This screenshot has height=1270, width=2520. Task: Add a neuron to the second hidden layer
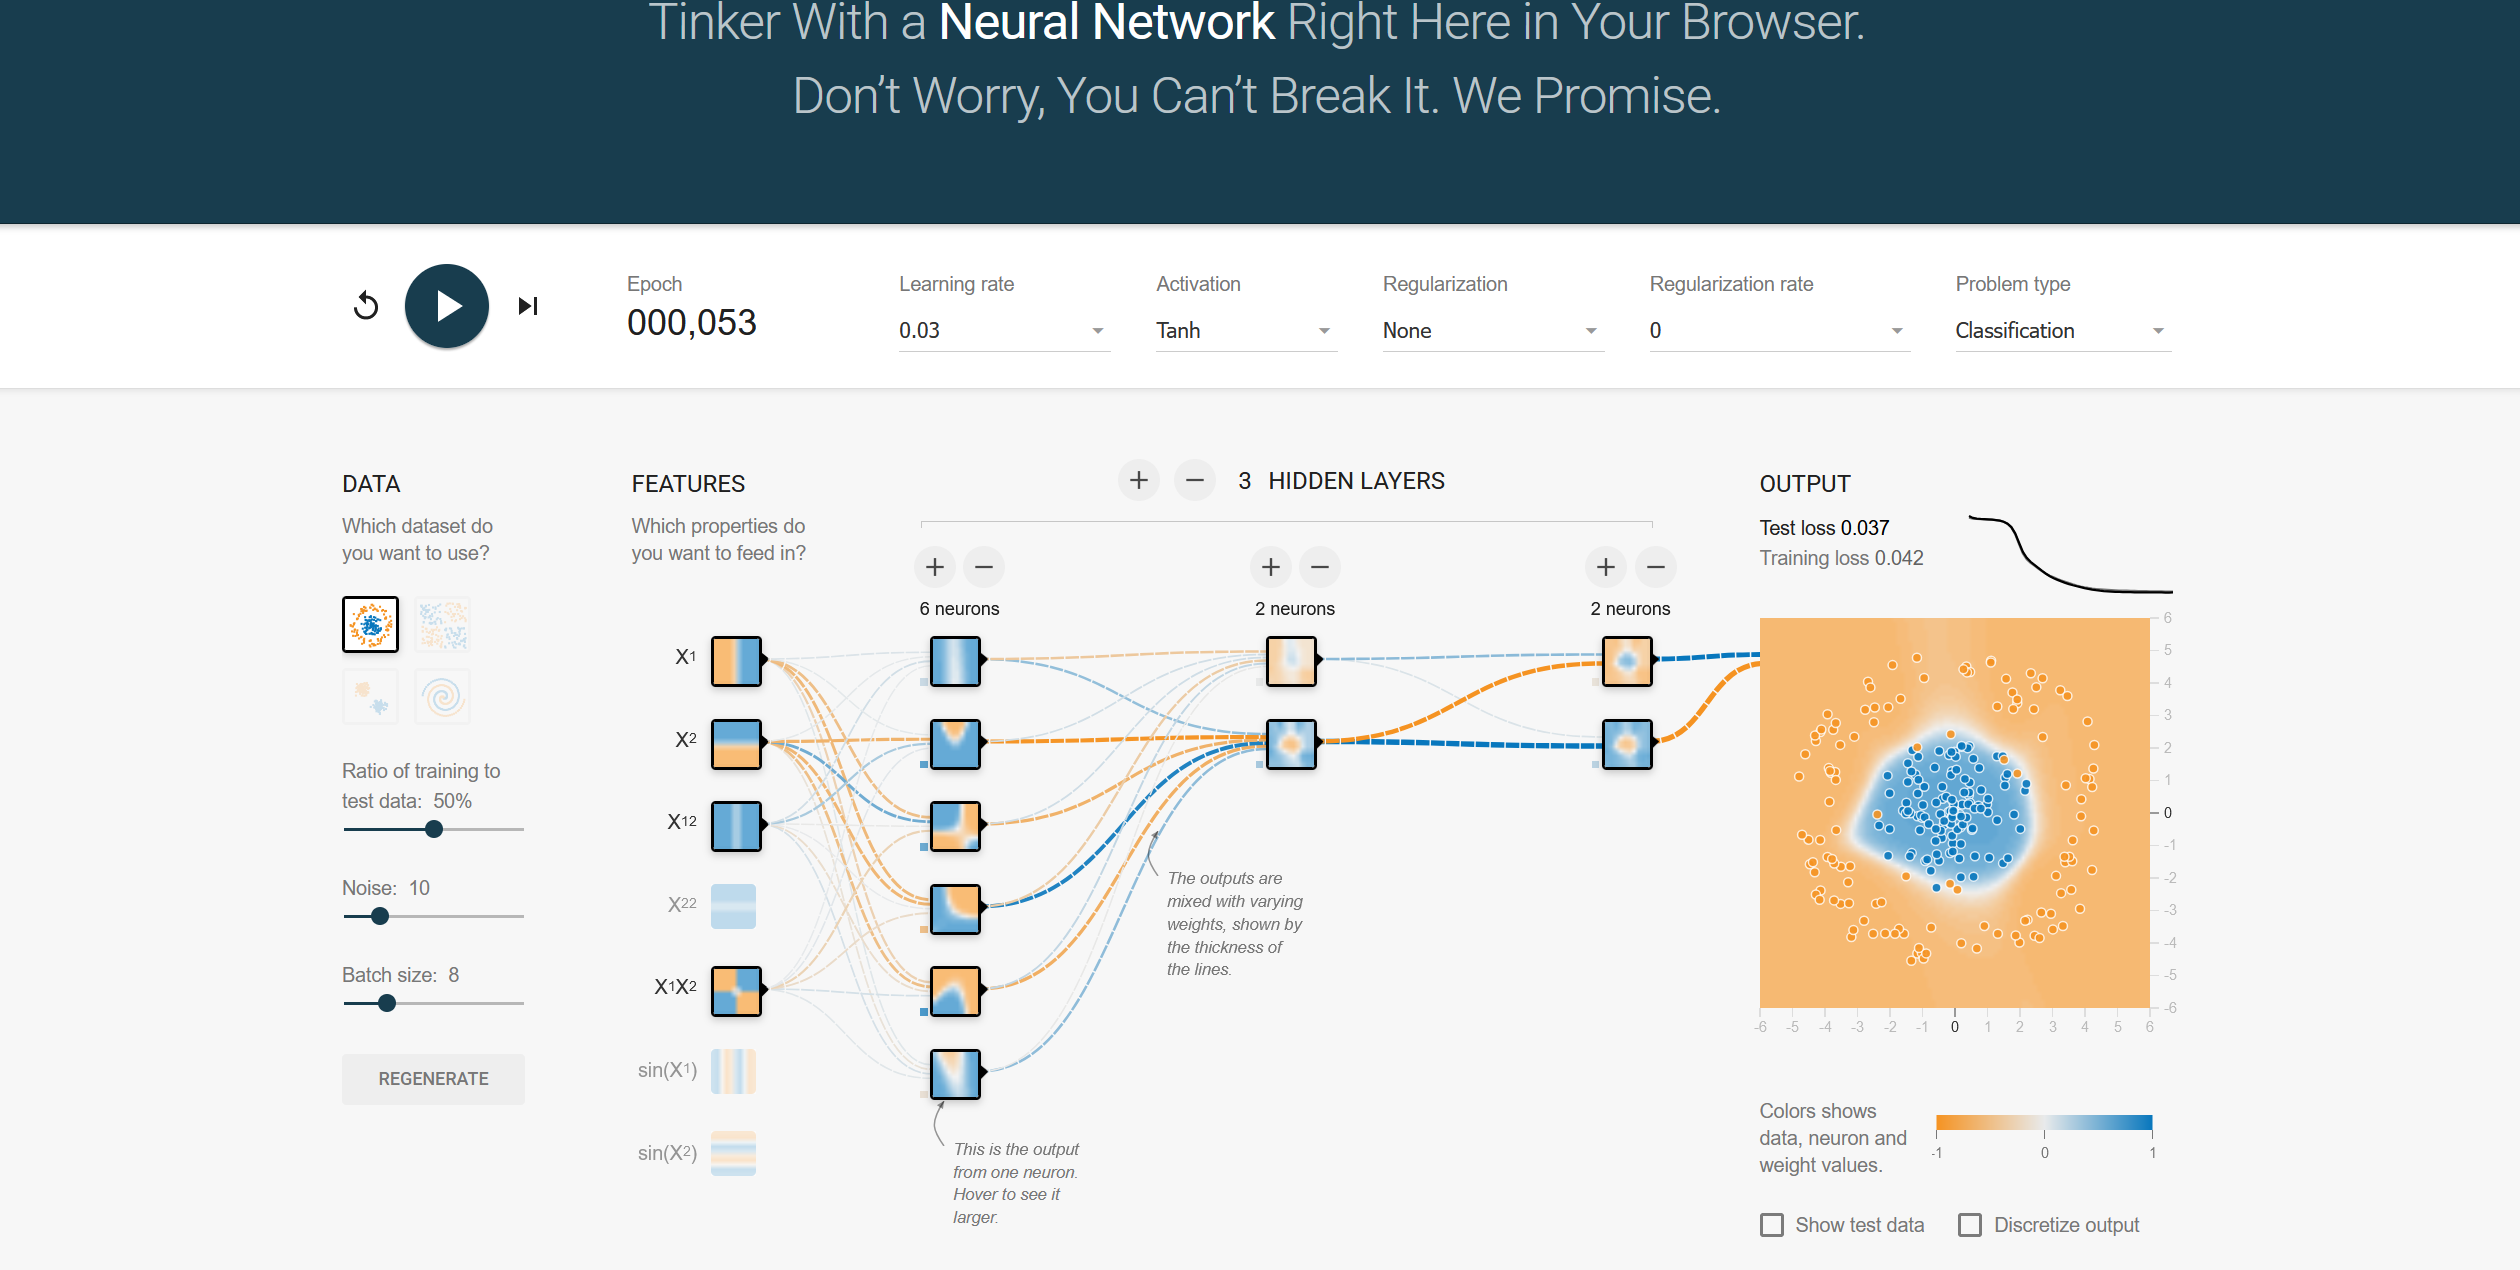click(1271, 567)
